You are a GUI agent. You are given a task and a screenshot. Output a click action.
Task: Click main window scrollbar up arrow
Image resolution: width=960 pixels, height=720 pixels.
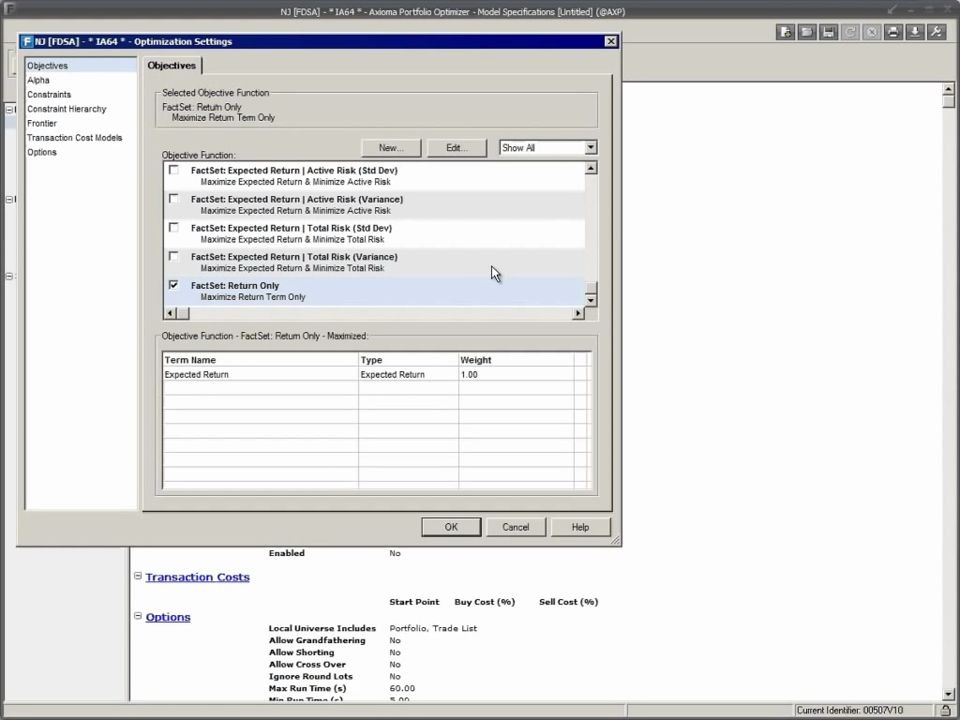pyautogui.click(x=948, y=89)
